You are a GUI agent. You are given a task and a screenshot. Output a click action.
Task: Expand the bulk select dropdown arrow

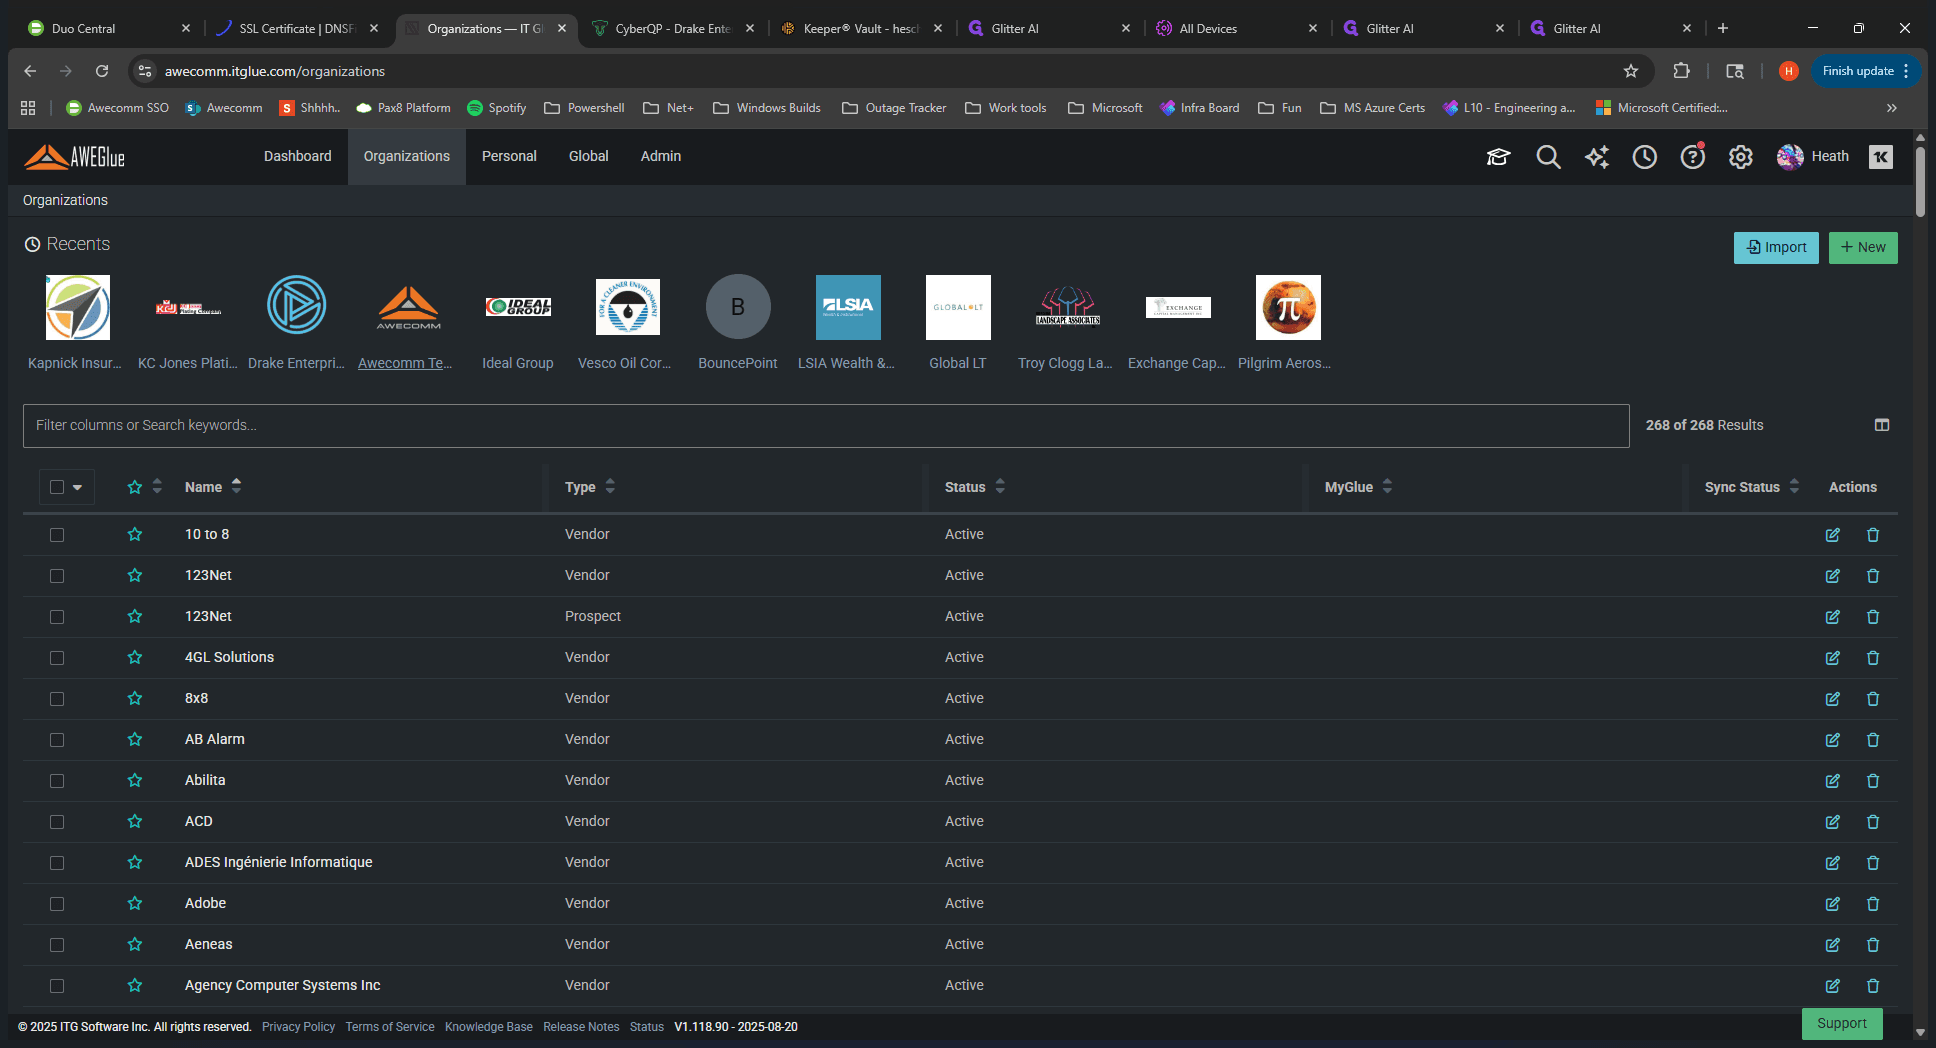pyautogui.click(x=77, y=487)
